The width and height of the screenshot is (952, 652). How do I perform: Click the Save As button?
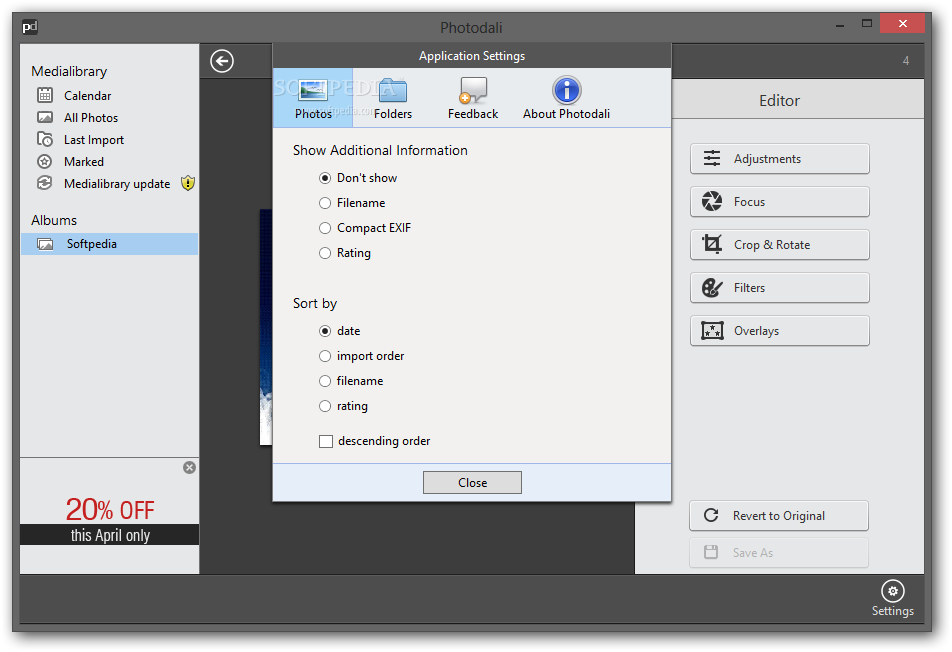click(779, 552)
